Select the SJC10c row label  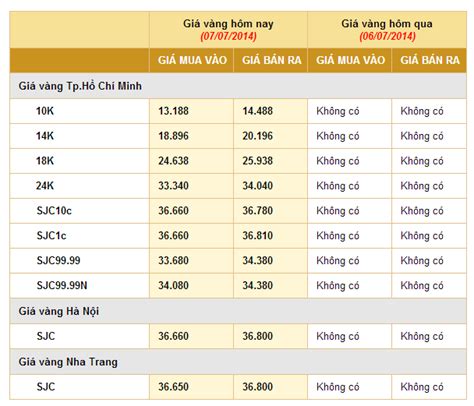coord(54,210)
